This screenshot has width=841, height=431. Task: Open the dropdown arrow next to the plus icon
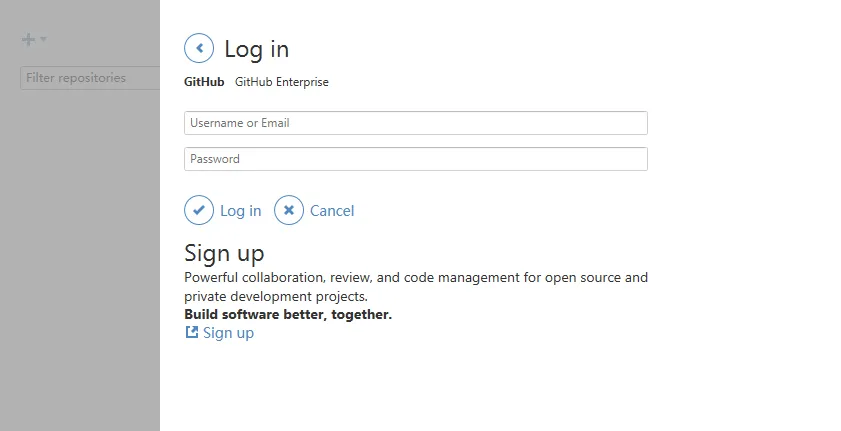tap(44, 40)
